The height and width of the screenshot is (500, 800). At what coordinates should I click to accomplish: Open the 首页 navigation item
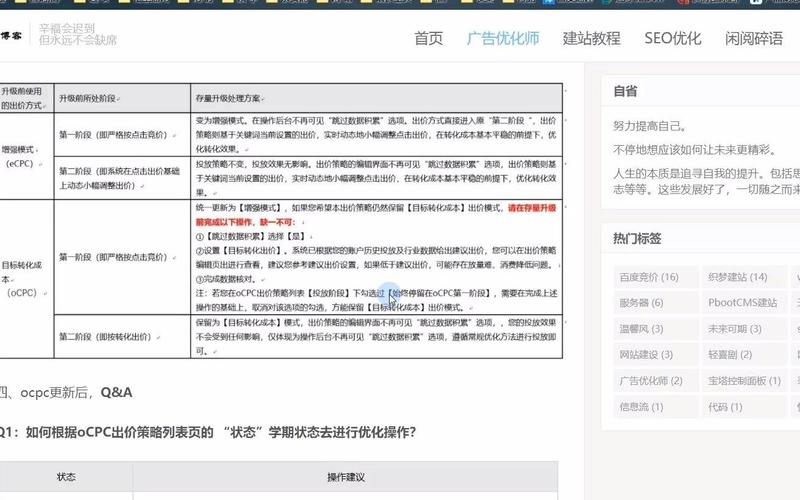[428, 38]
